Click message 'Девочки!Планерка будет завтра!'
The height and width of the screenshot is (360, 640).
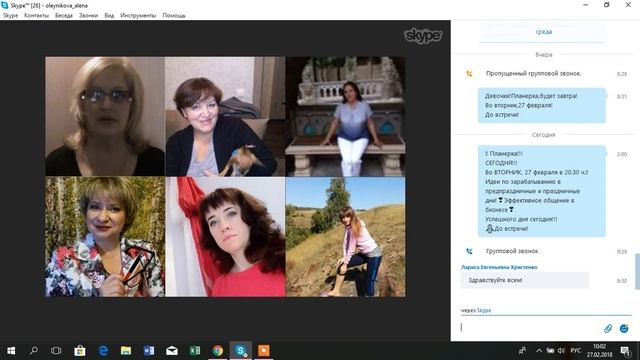point(542,105)
